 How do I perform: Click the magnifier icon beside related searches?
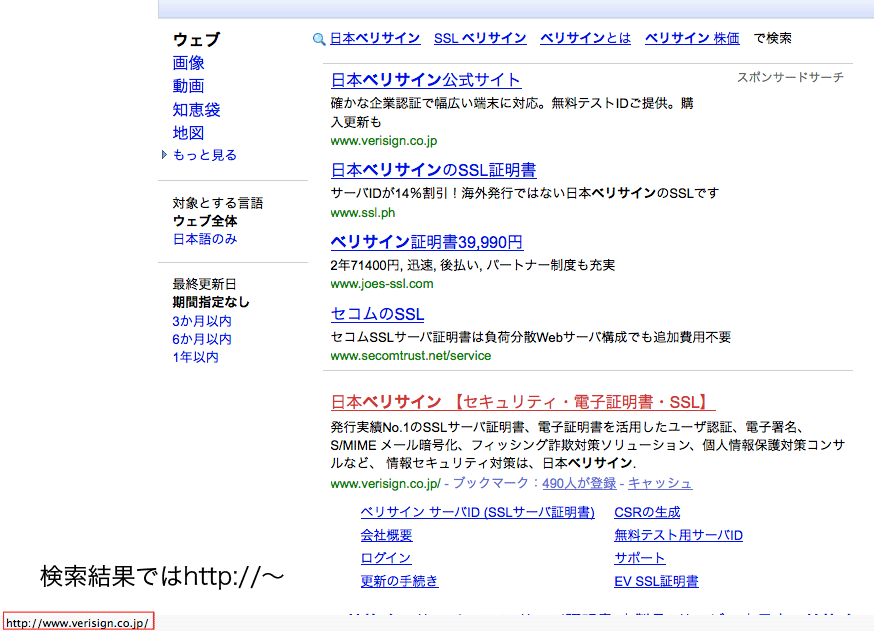(x=319, y=39)
